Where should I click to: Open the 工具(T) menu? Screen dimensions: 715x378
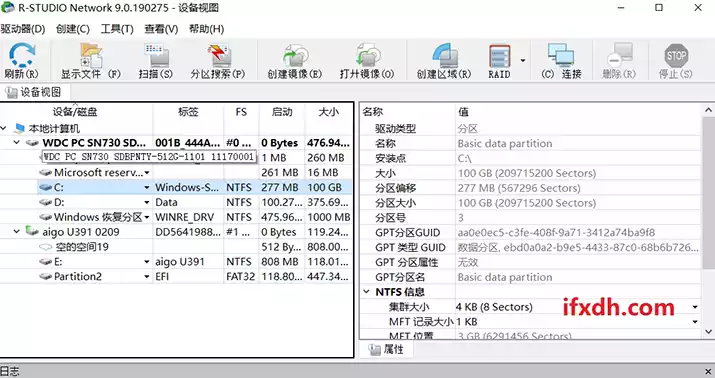tap(117, 29)
